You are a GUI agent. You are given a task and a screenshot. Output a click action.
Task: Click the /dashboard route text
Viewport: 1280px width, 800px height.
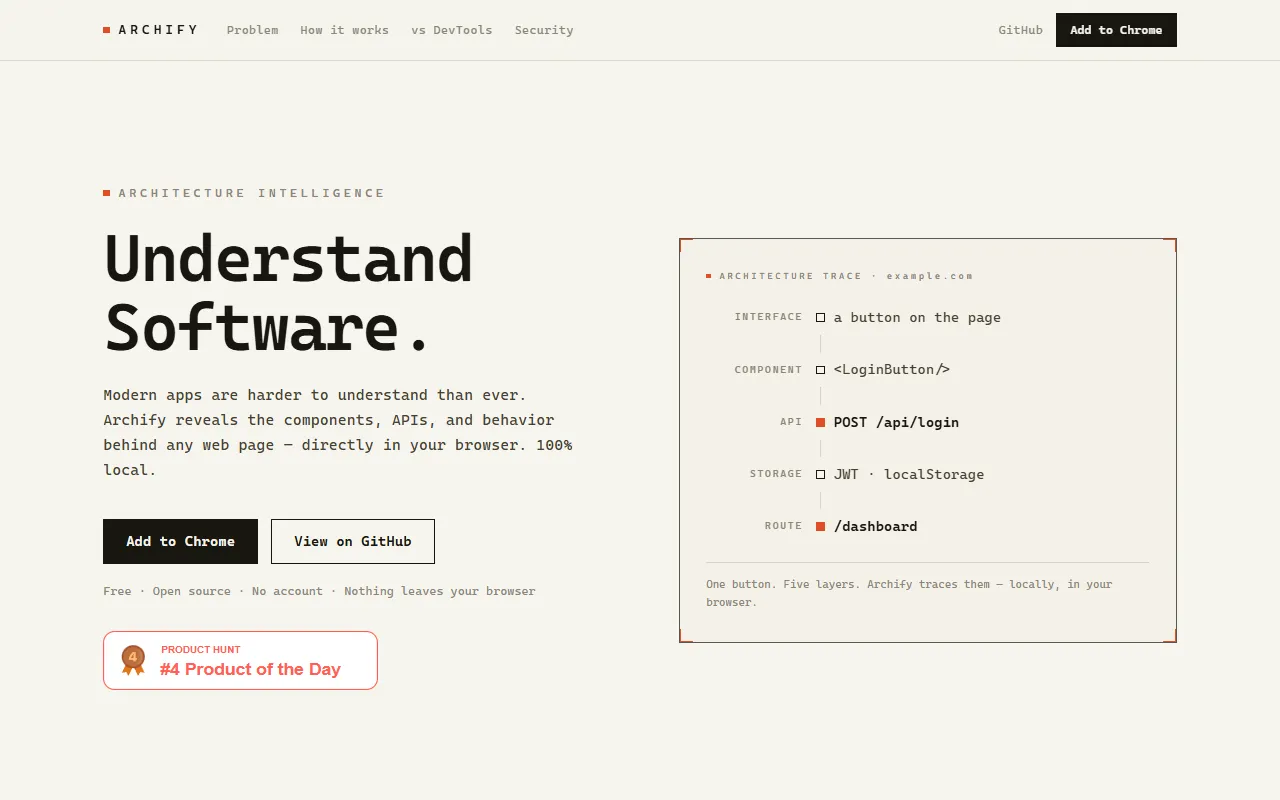pyautogui.click(x=875, y=526)
